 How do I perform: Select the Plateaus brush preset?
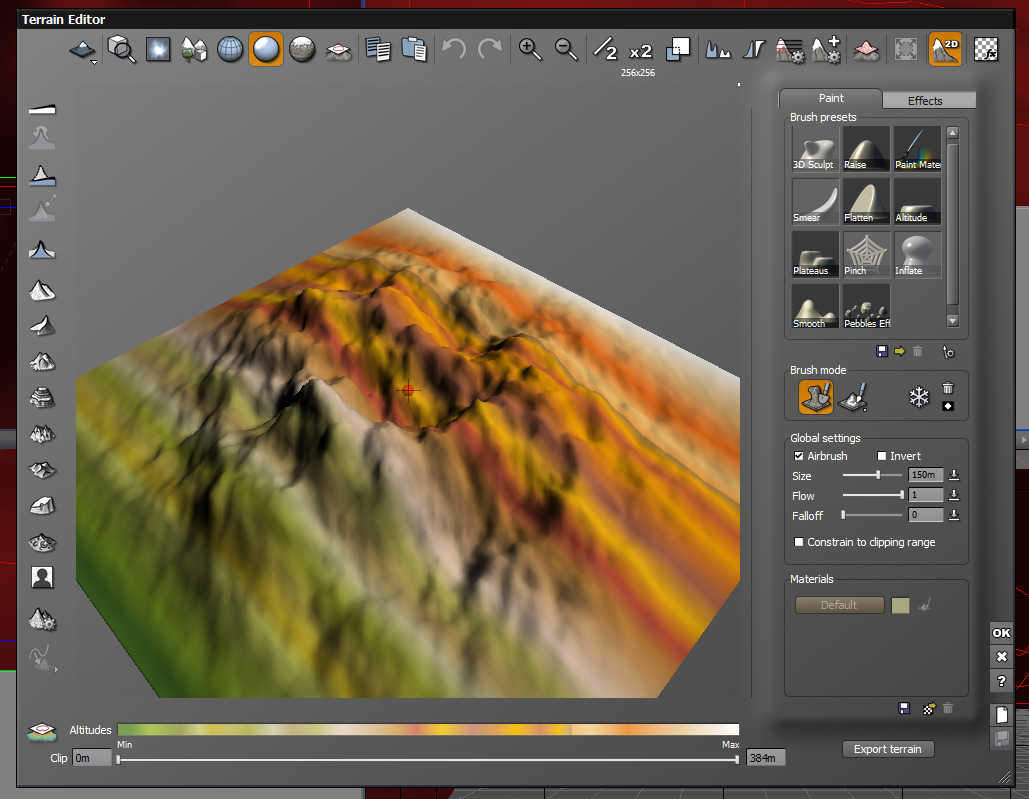point(815,255)
